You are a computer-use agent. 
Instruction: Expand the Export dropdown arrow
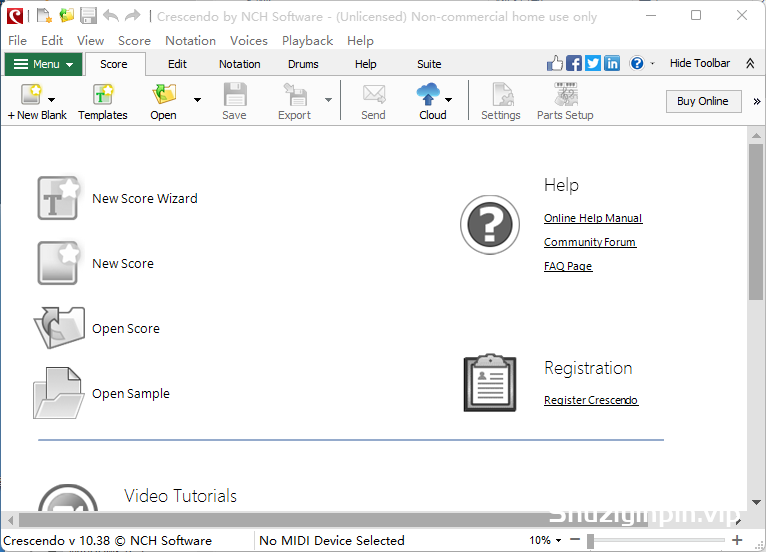pos(328,100)
